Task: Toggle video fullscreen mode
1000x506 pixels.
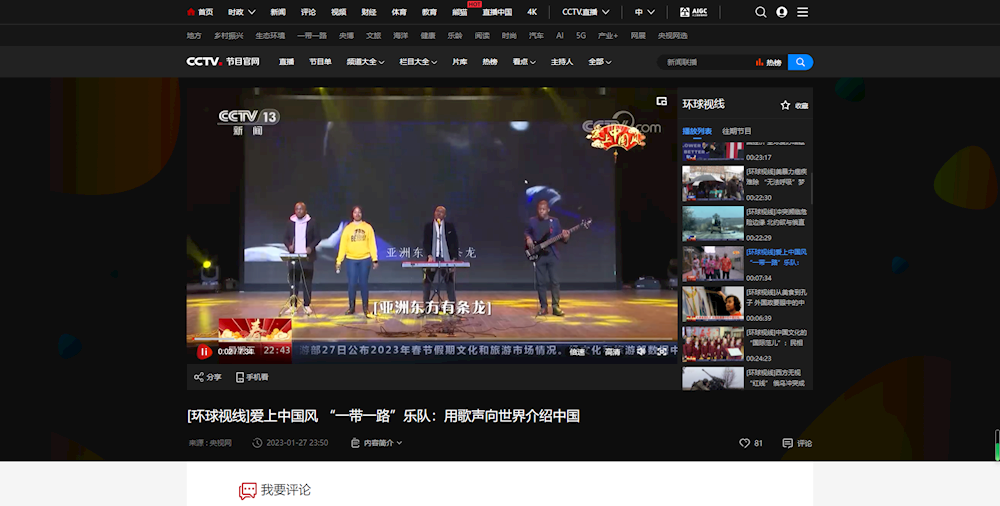Action: [662, 351]
